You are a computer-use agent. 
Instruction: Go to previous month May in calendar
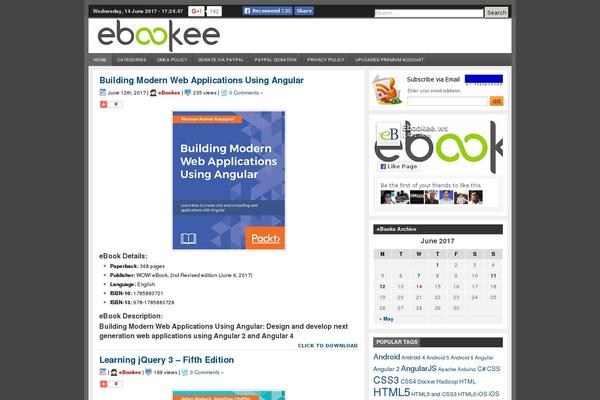point(386,319)
